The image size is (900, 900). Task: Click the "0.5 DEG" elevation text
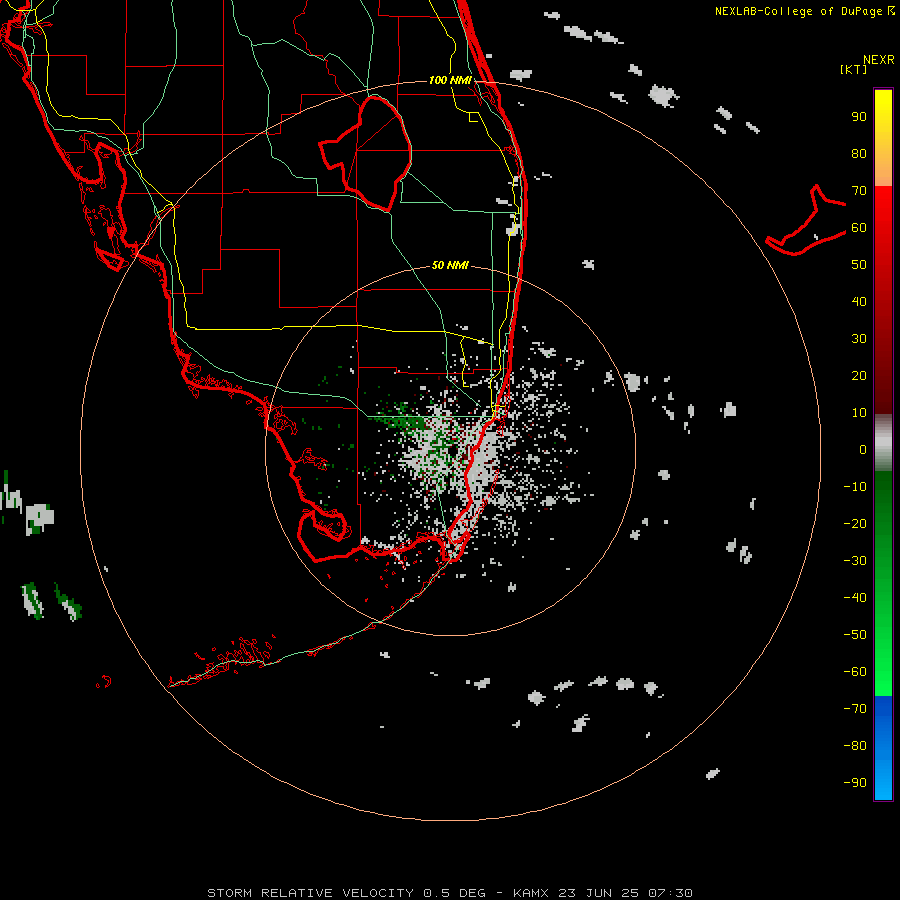coord(454,893)
